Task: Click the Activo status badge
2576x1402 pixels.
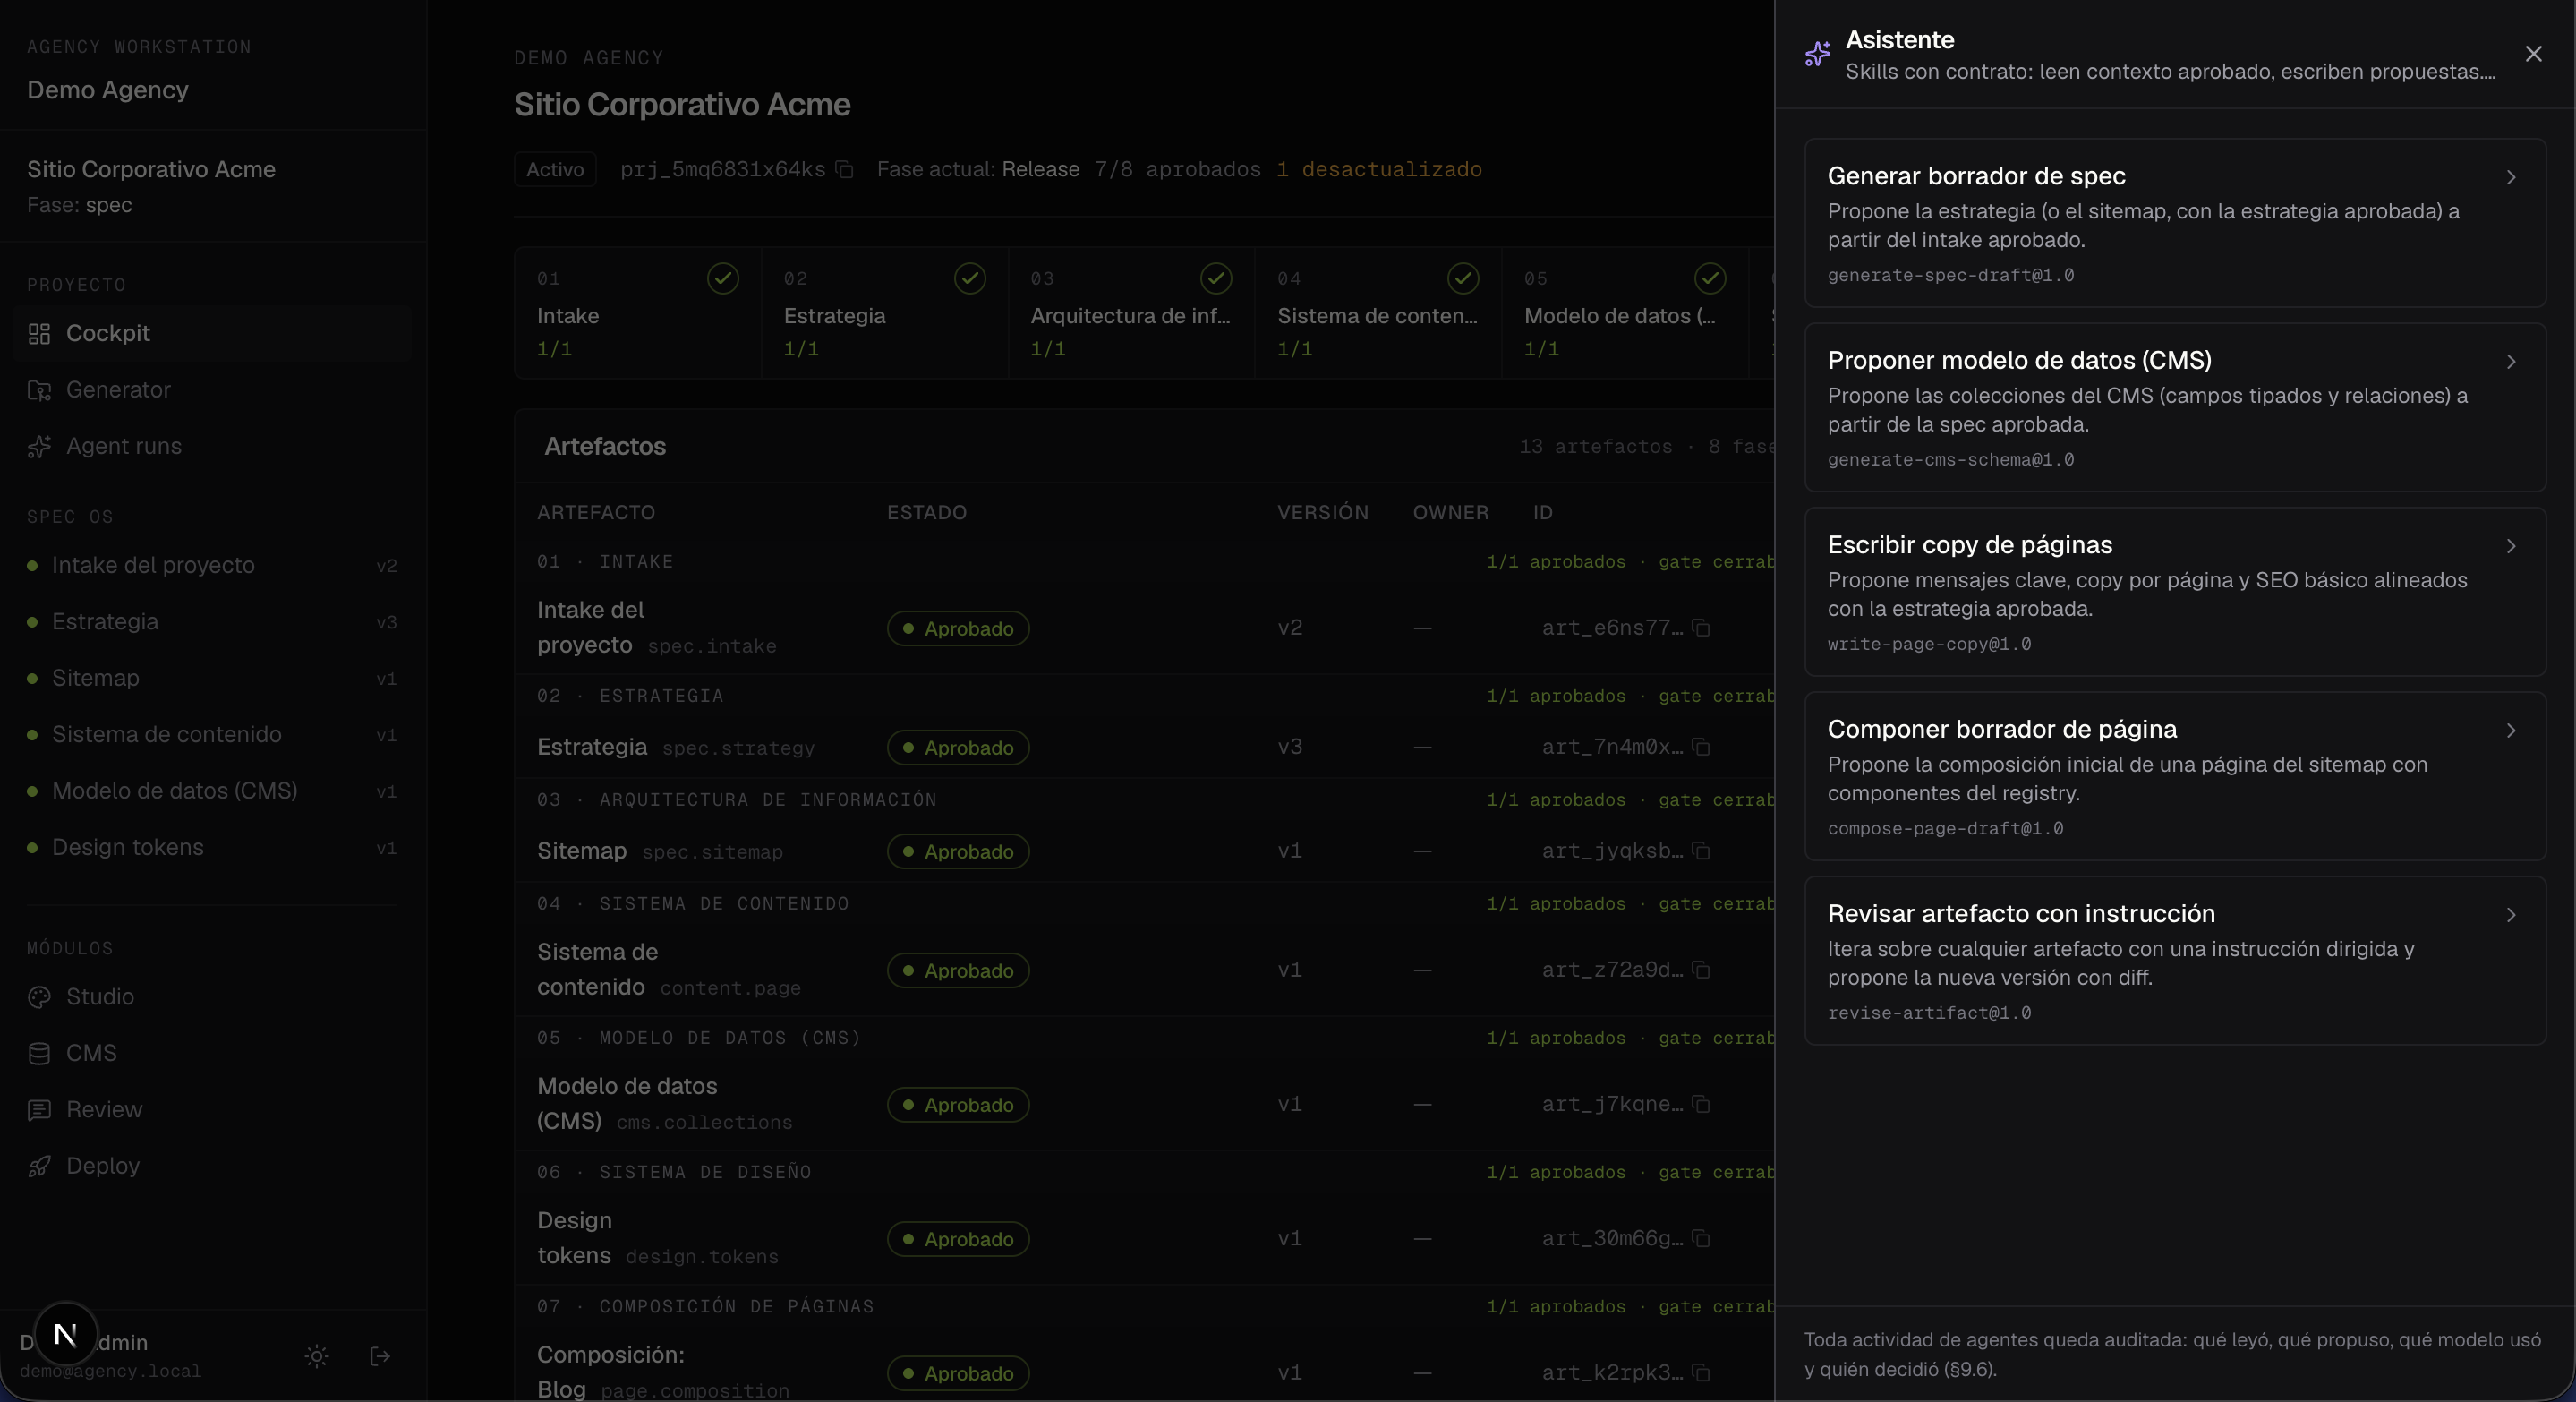Action: 555,170
